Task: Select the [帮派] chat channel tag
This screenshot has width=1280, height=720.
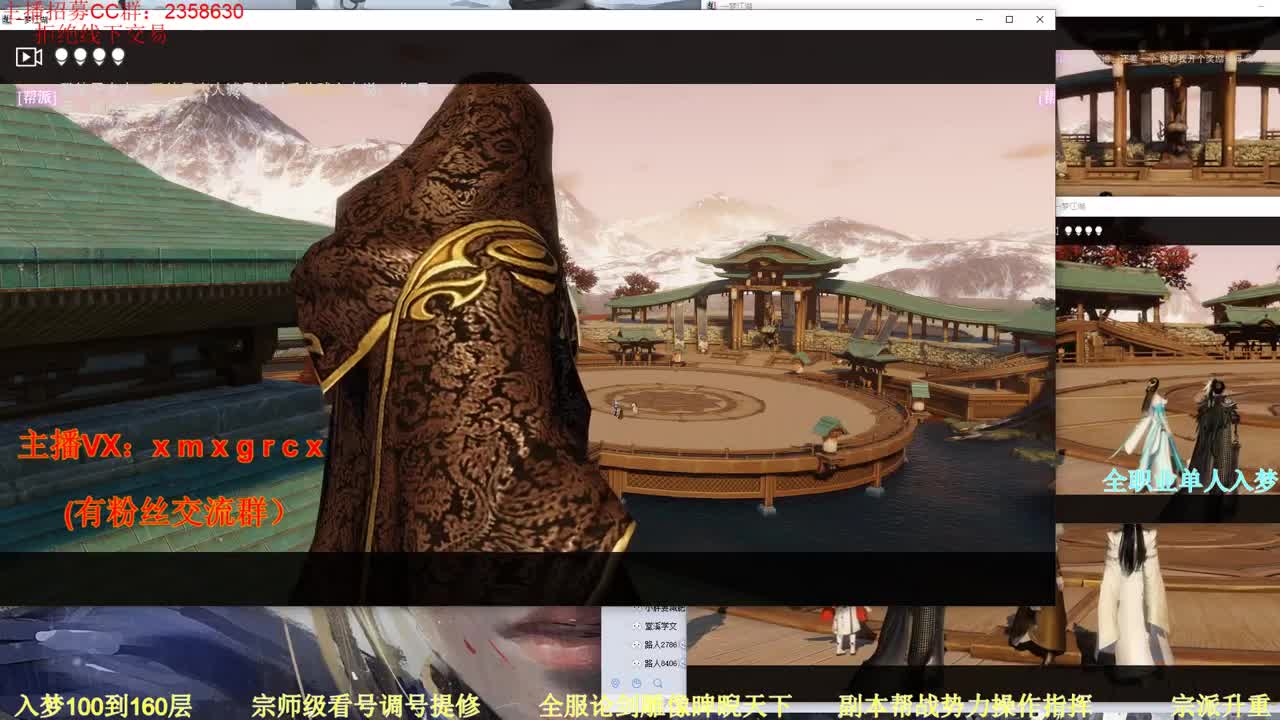Action: (39, 97)
